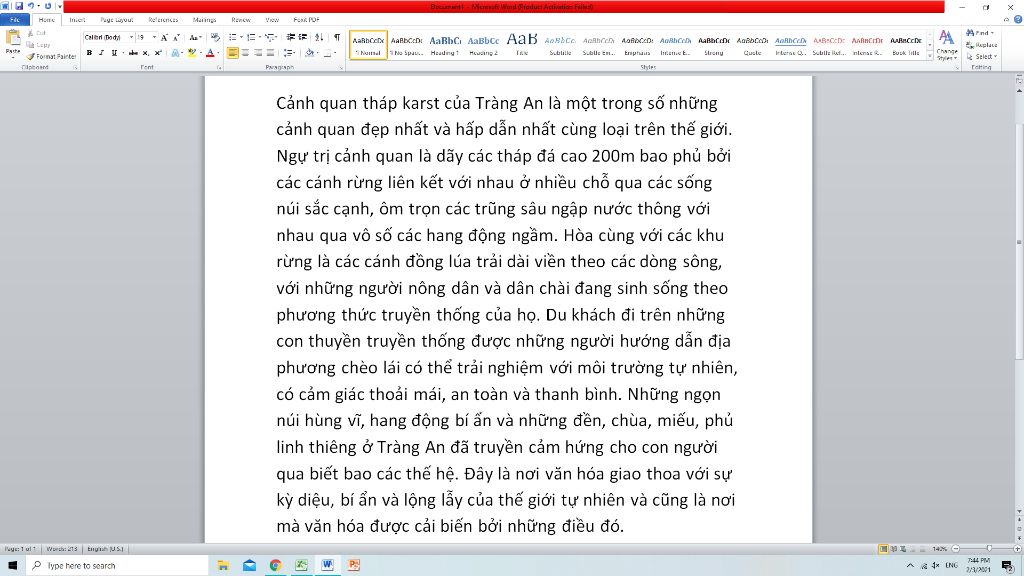Click the Bullets list icon
This screenshot has width=1024, height=576.
point(233,38)
